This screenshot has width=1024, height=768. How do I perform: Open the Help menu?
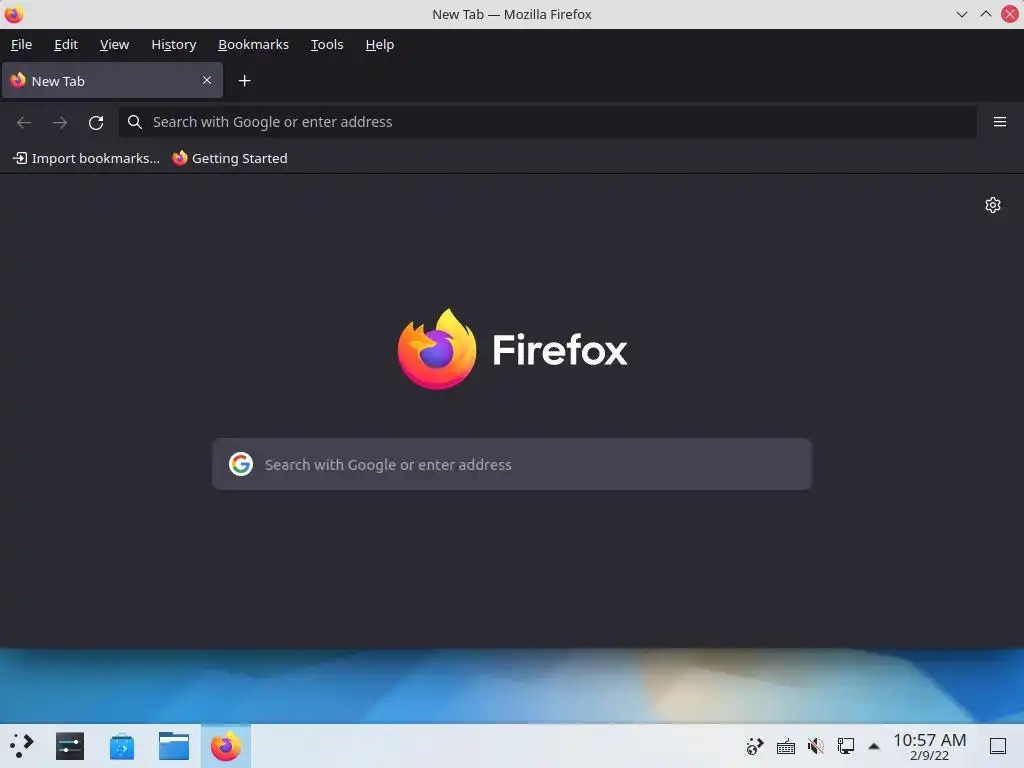coord(379,44)
